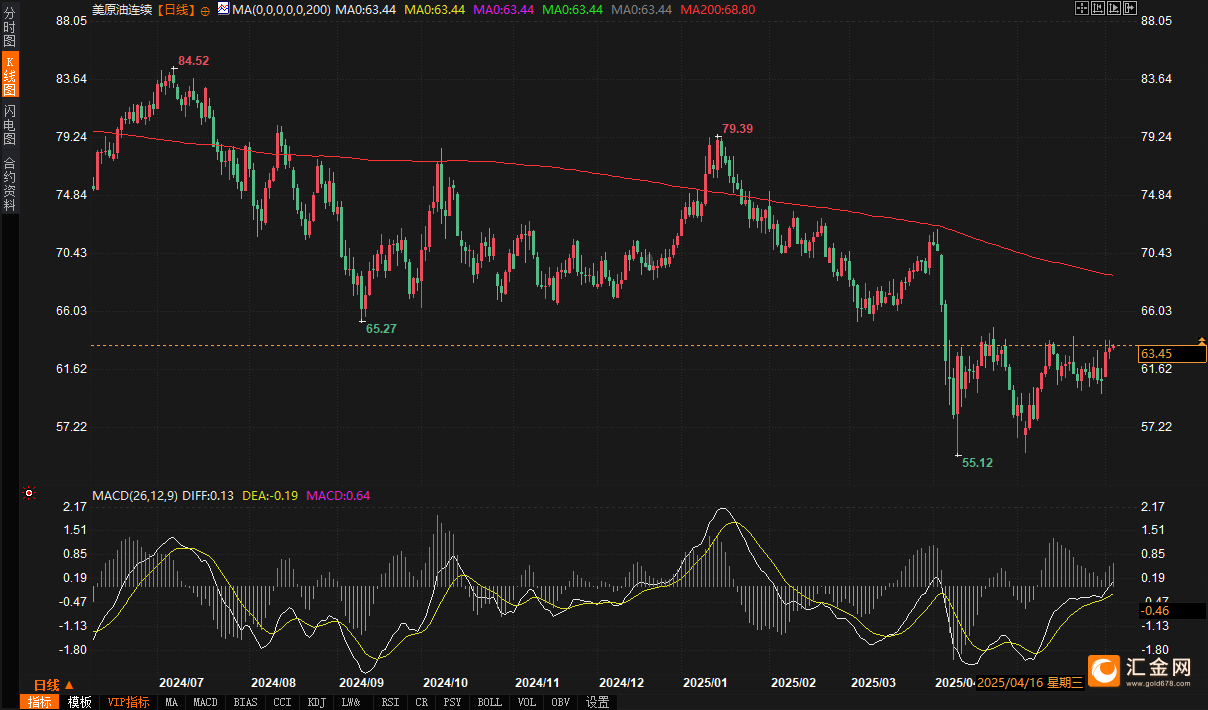1208x710 pixels.
Task: Open the VIP指标 tab
Action: [128, 702]
